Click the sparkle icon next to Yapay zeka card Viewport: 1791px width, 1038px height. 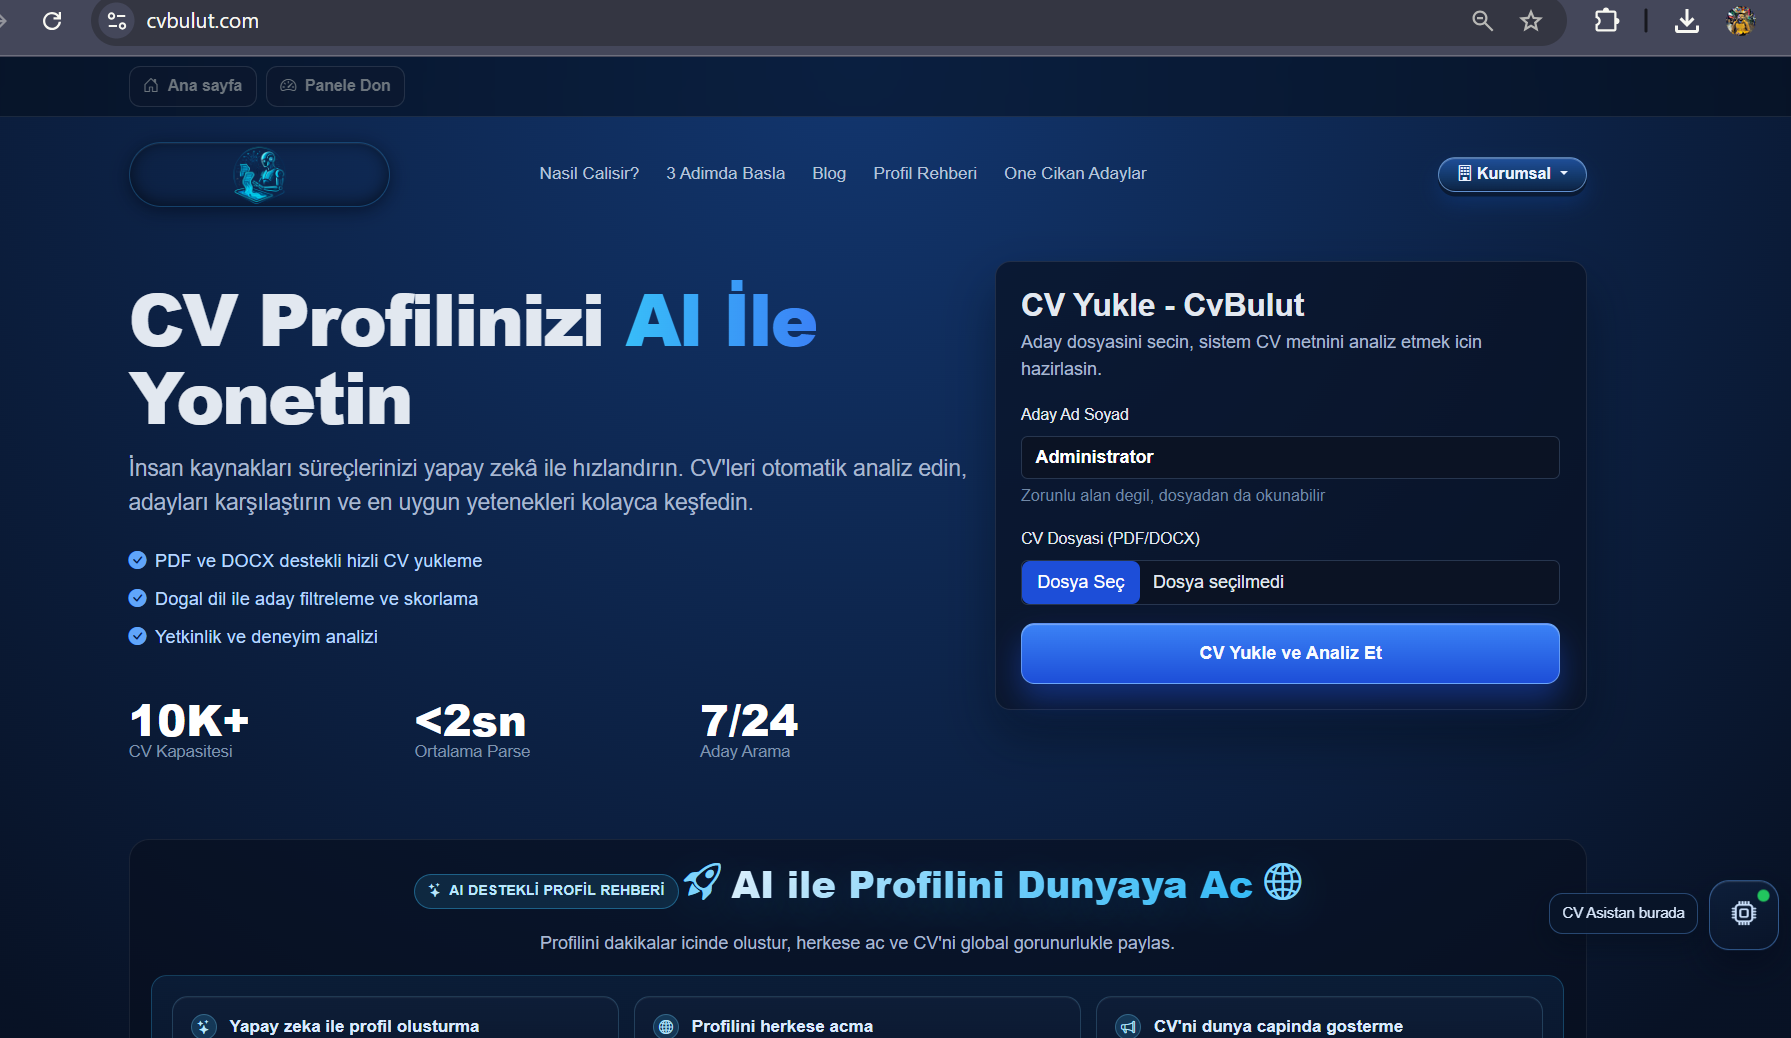coord(204,1026)
